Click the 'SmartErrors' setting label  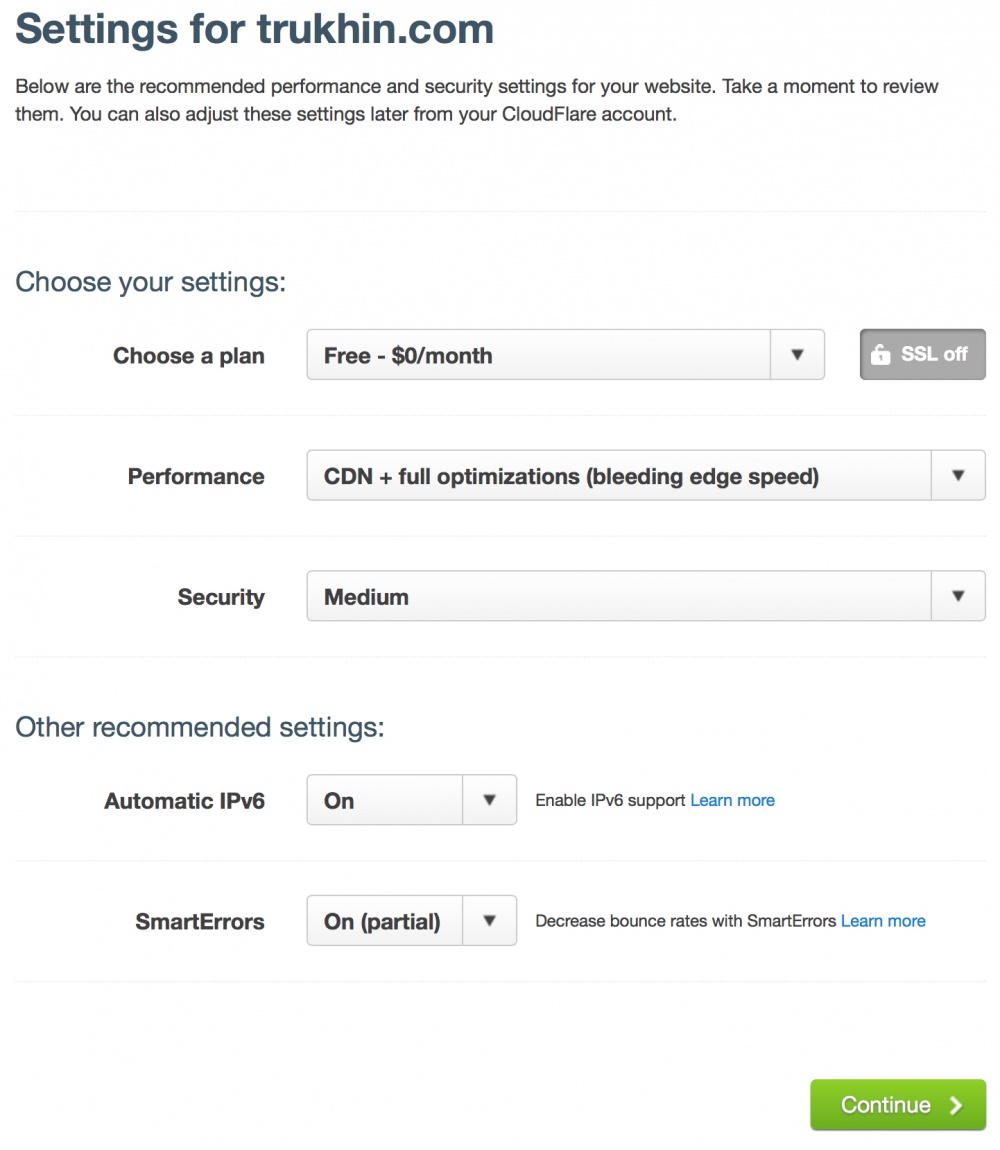(x=200, y=922)
